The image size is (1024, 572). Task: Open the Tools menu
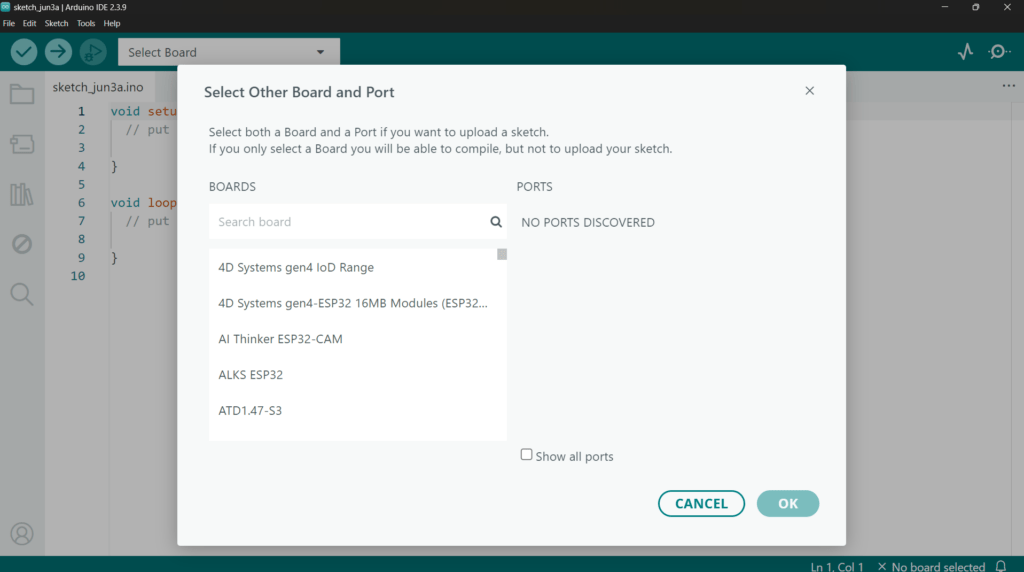point(86,24)
